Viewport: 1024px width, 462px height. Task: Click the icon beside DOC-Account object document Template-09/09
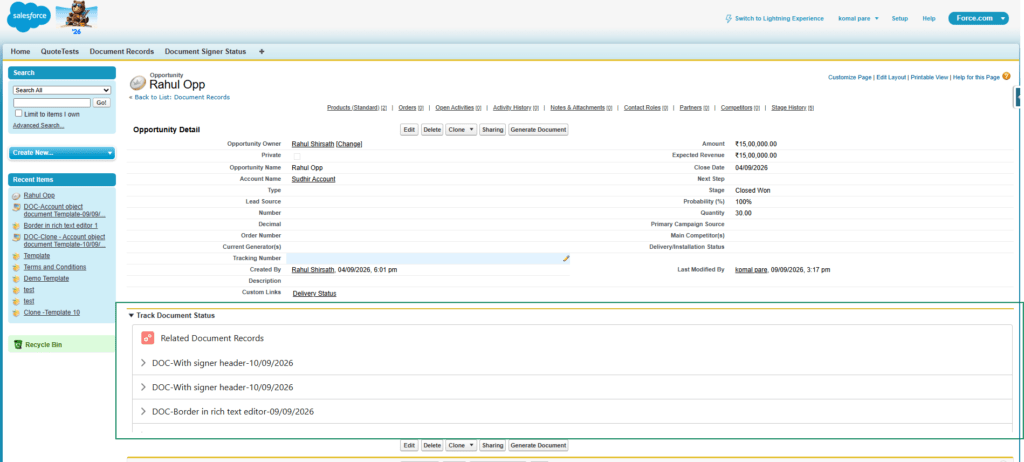click(16, 206)
